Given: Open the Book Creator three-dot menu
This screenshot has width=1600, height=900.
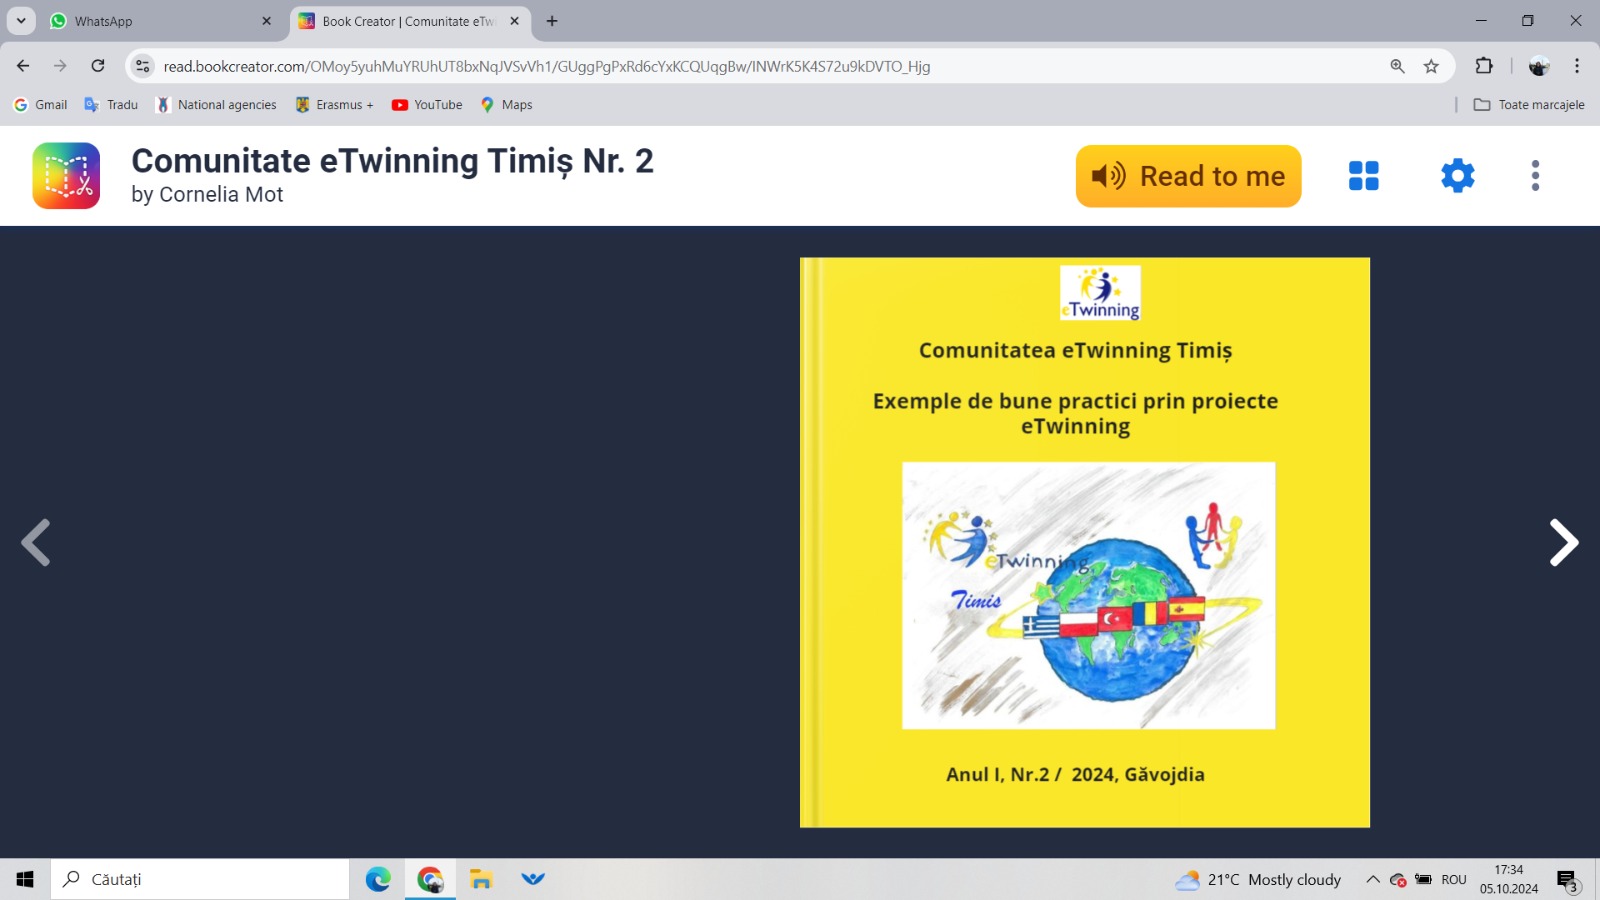Looking at the screenshot, I should (x=1535, y=176).
